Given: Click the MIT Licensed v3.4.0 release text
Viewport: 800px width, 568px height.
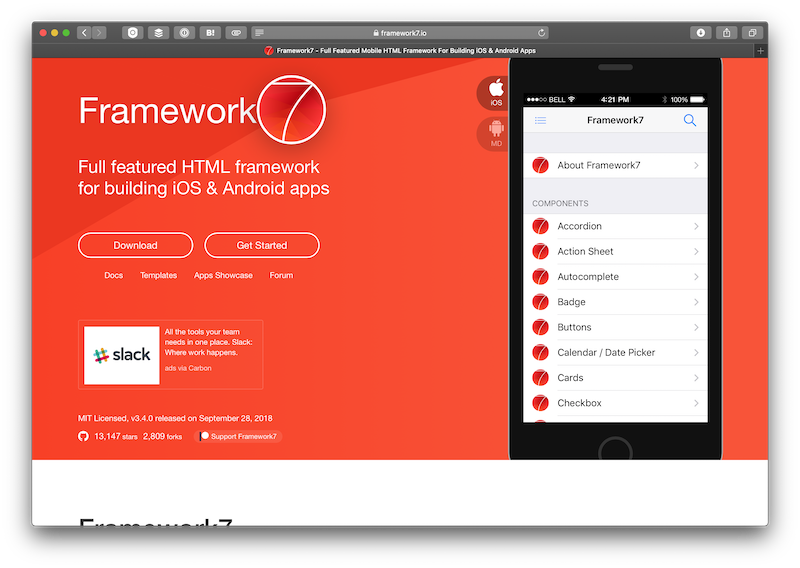Looking at the screenshot, I should click(175, 418).
